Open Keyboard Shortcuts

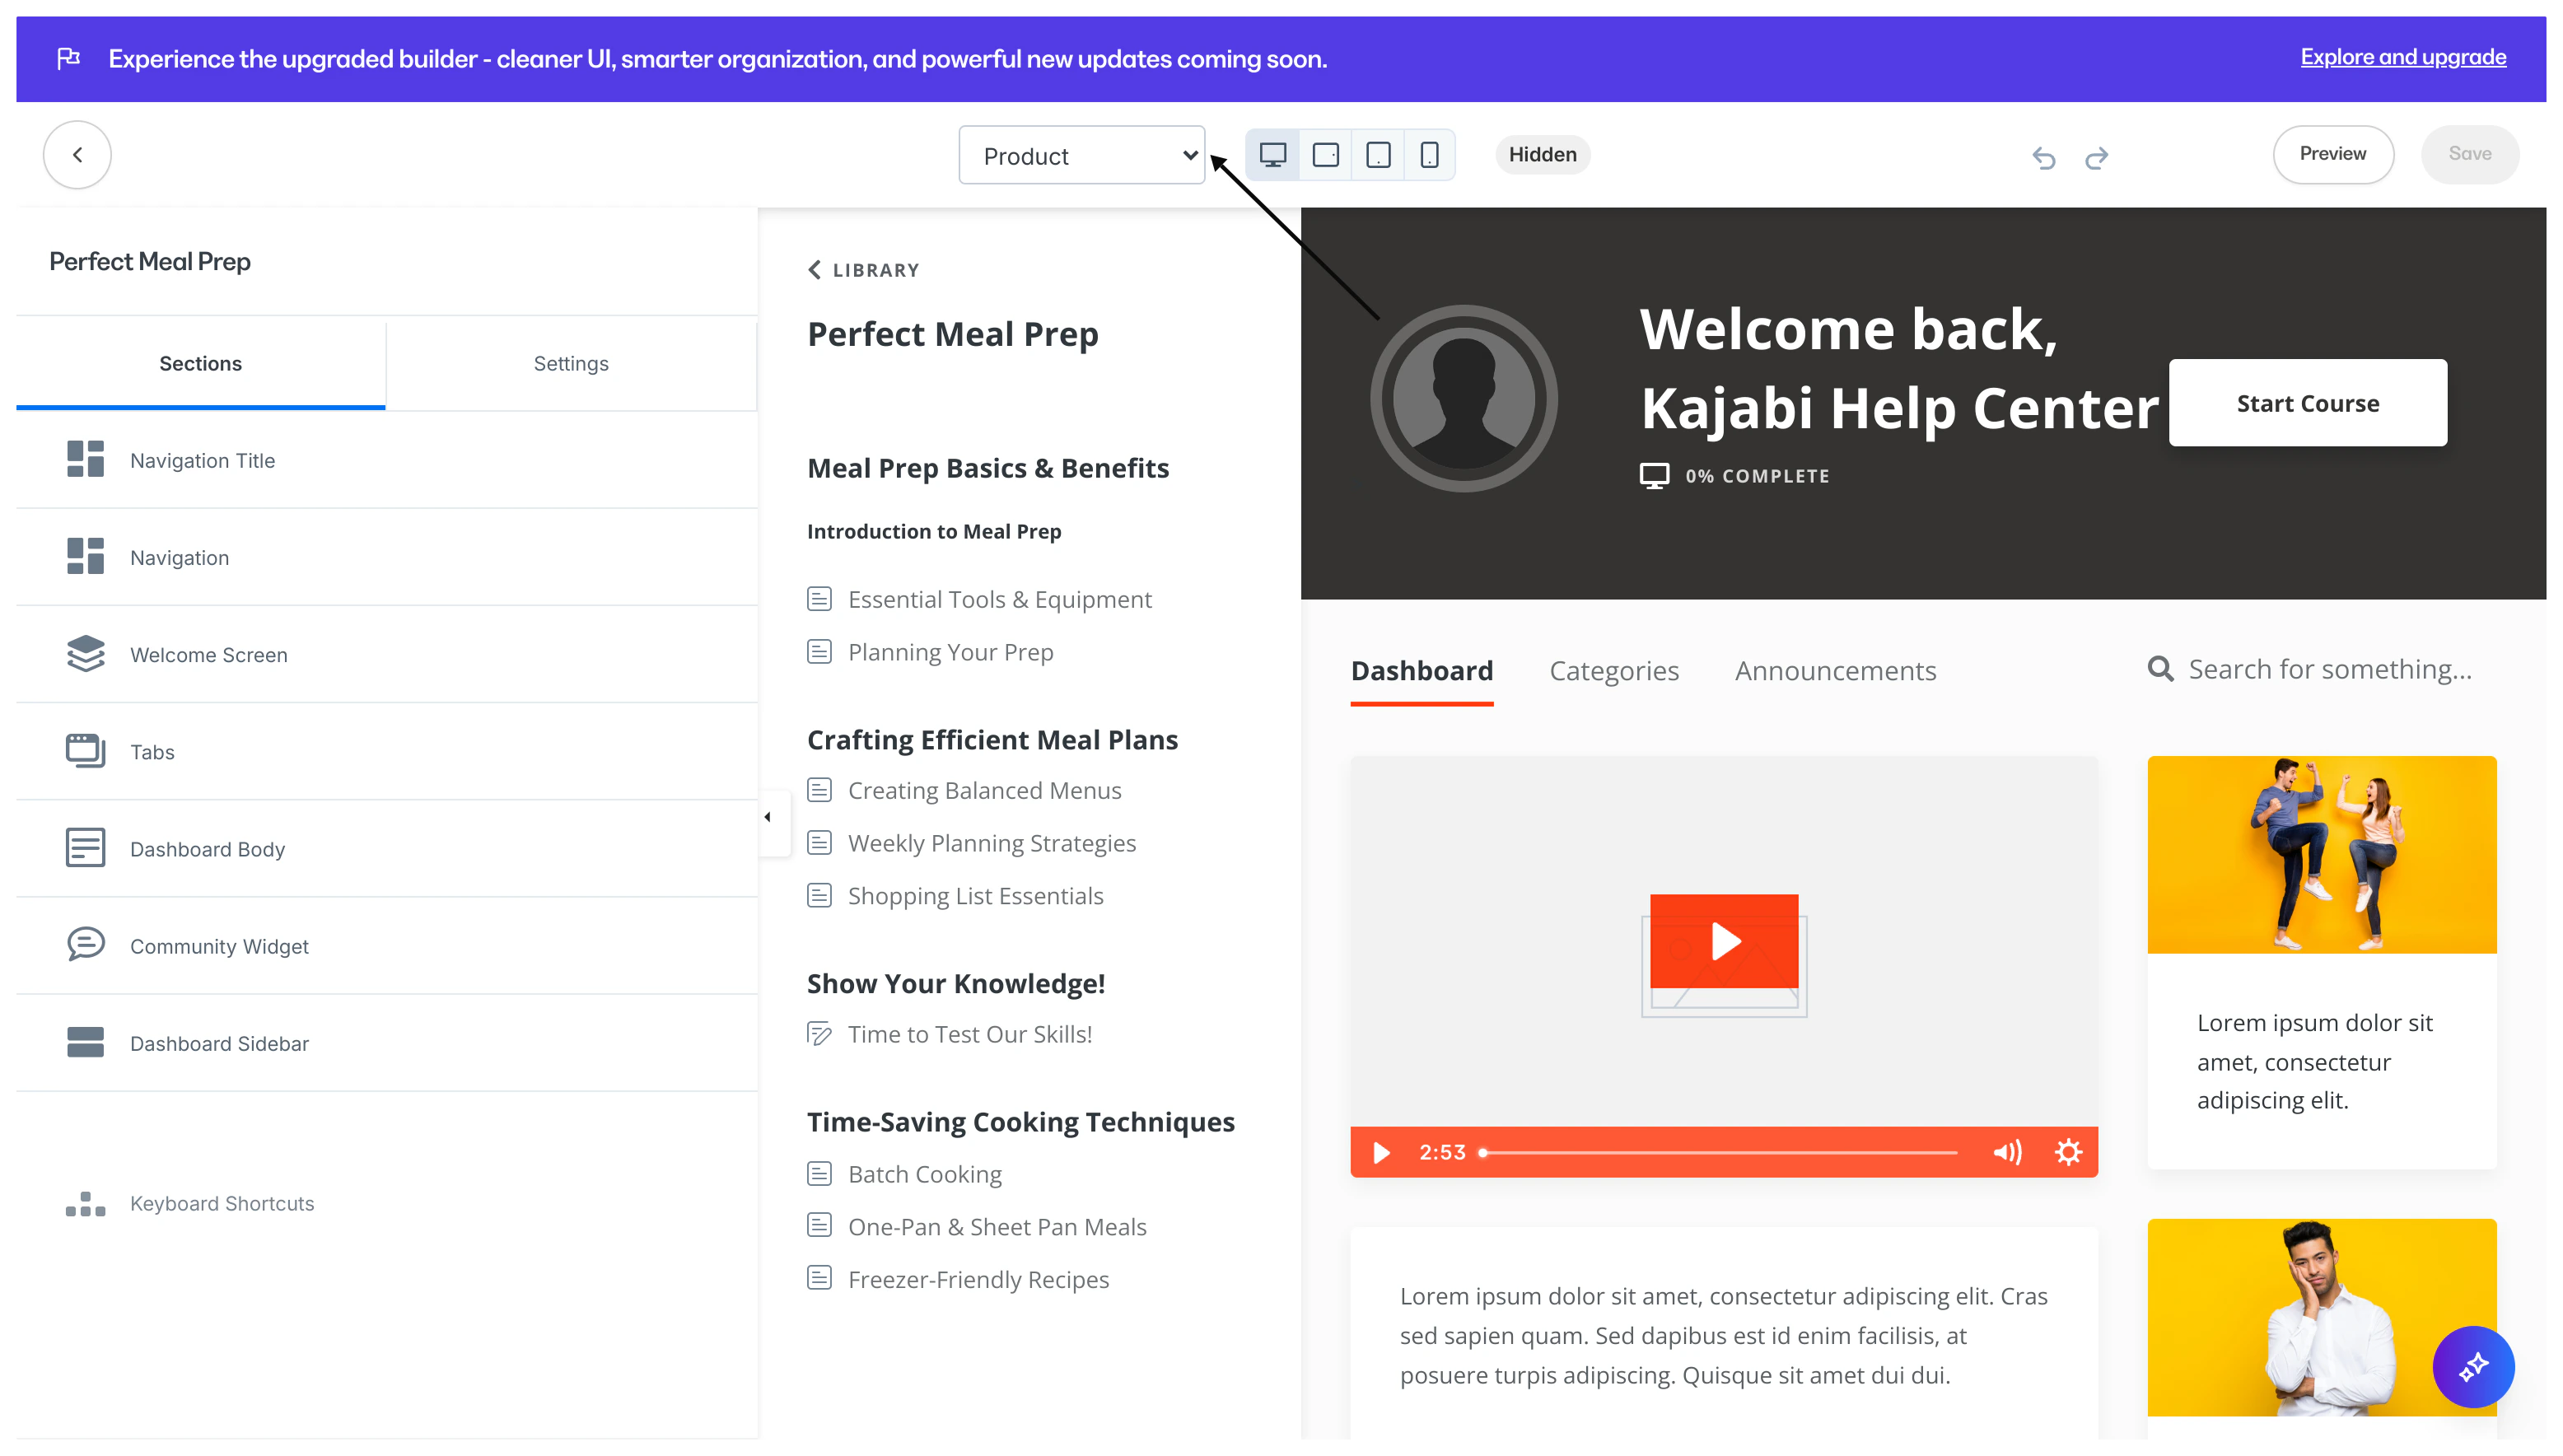point(190,1203)
